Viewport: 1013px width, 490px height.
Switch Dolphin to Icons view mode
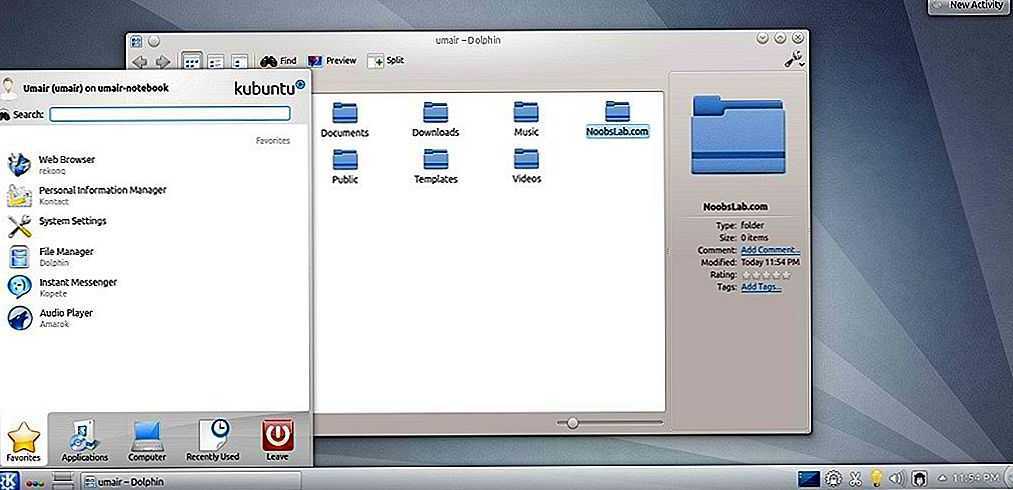pos(192,61)
